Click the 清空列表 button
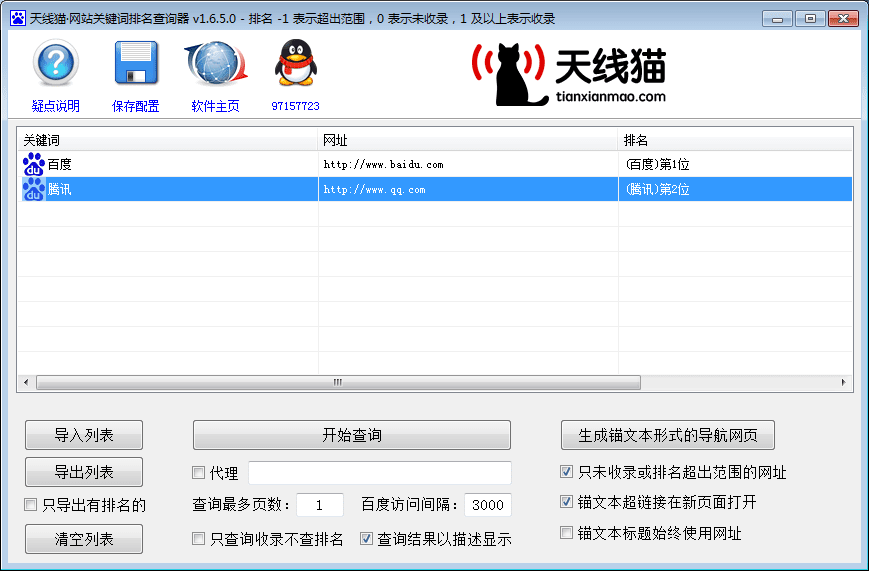869x571 pixels. [84, 539]
